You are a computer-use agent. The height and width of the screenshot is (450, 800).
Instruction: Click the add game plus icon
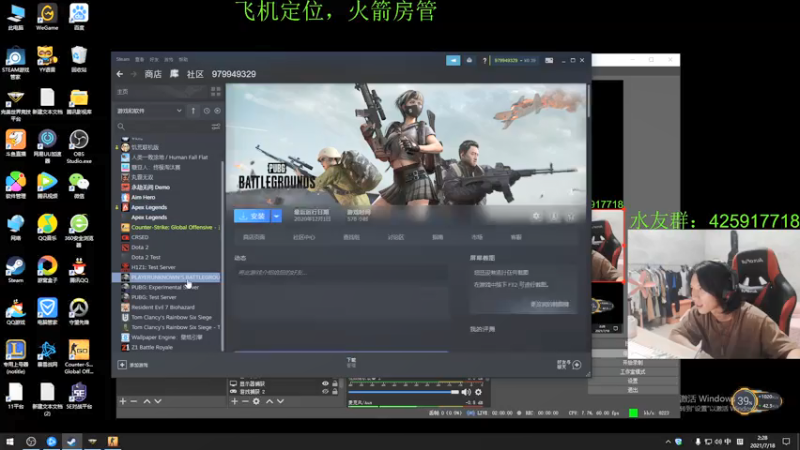(122, 365)
